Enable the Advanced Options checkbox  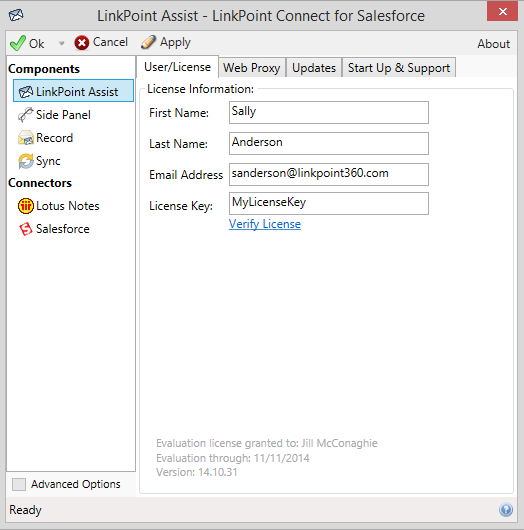pos(19,484)
